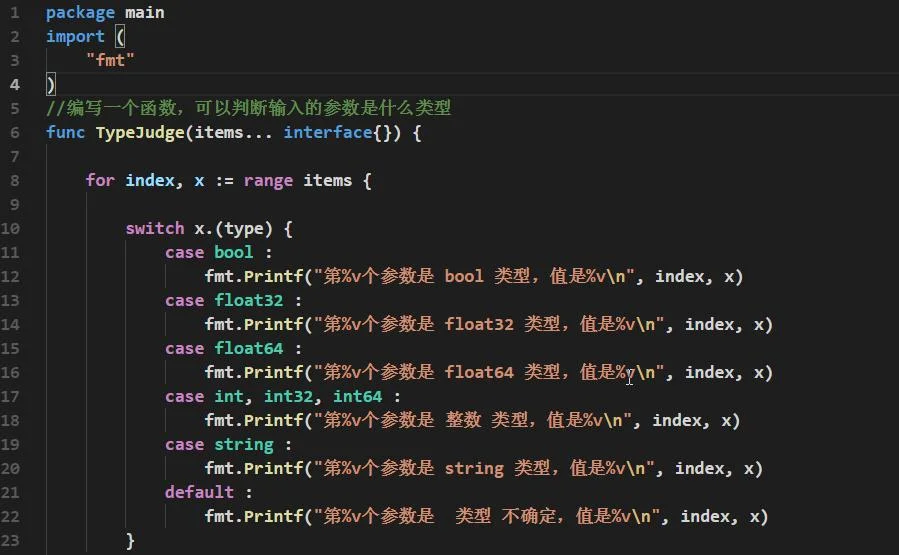
Task: Click '整数' in line 18 string
Action: (463, 420)
